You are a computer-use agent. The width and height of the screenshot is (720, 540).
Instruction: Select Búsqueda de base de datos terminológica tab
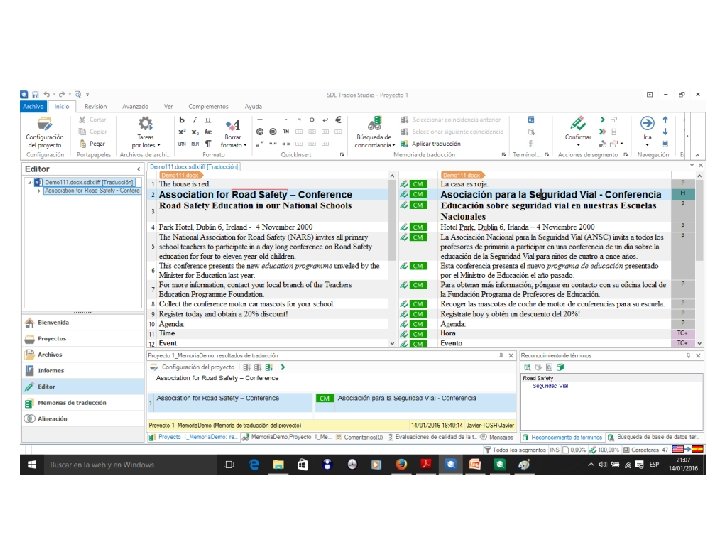pos(654,437)
